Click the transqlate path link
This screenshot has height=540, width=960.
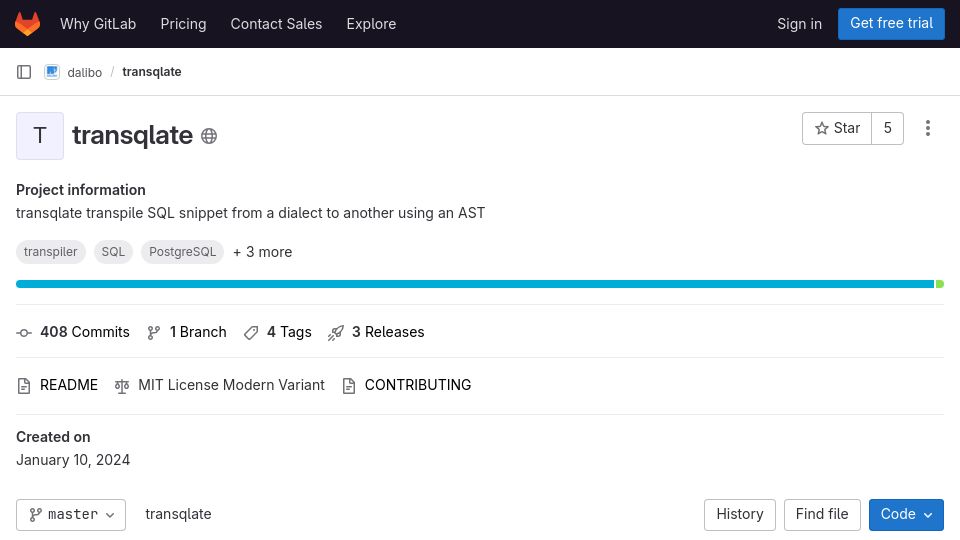(178, 514)
